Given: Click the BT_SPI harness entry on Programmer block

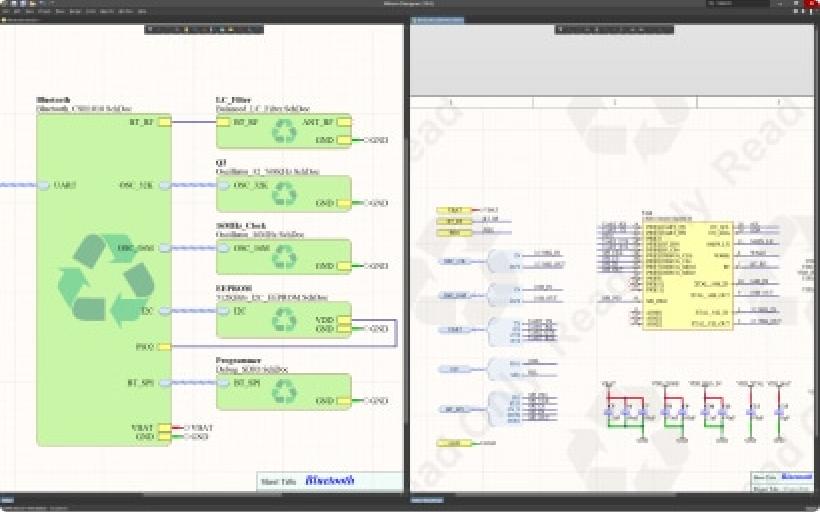Looking at the screenshot, I should 223,383.
